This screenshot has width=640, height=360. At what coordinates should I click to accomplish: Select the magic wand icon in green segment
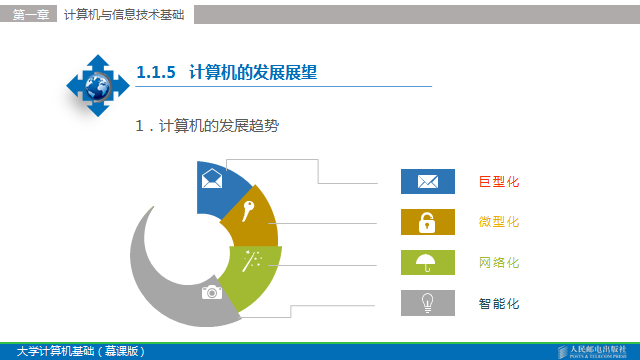[252, 261]
